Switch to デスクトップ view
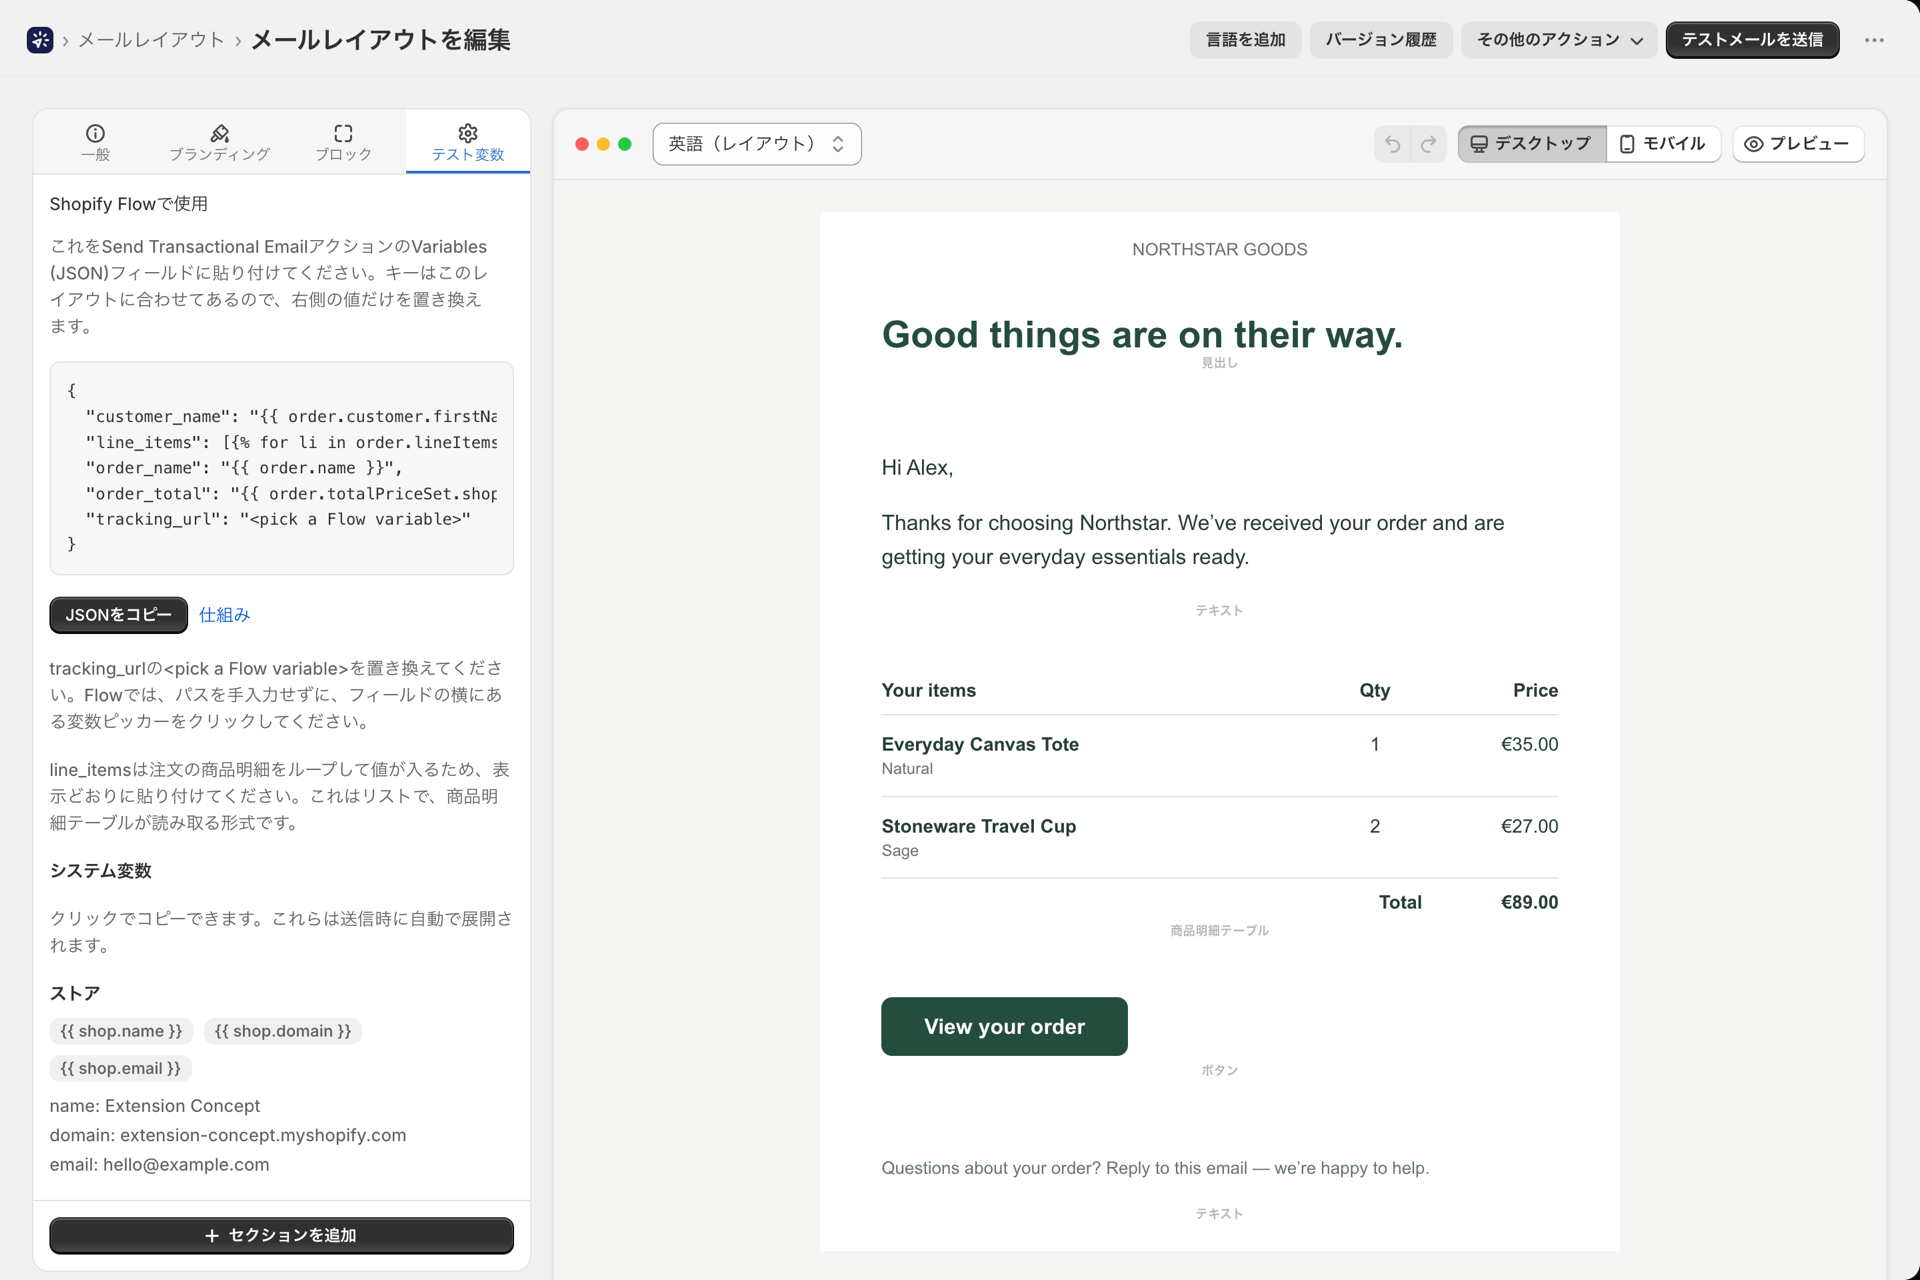The width and height of the screenshot is (1920, 1280). coord(1531,144)
